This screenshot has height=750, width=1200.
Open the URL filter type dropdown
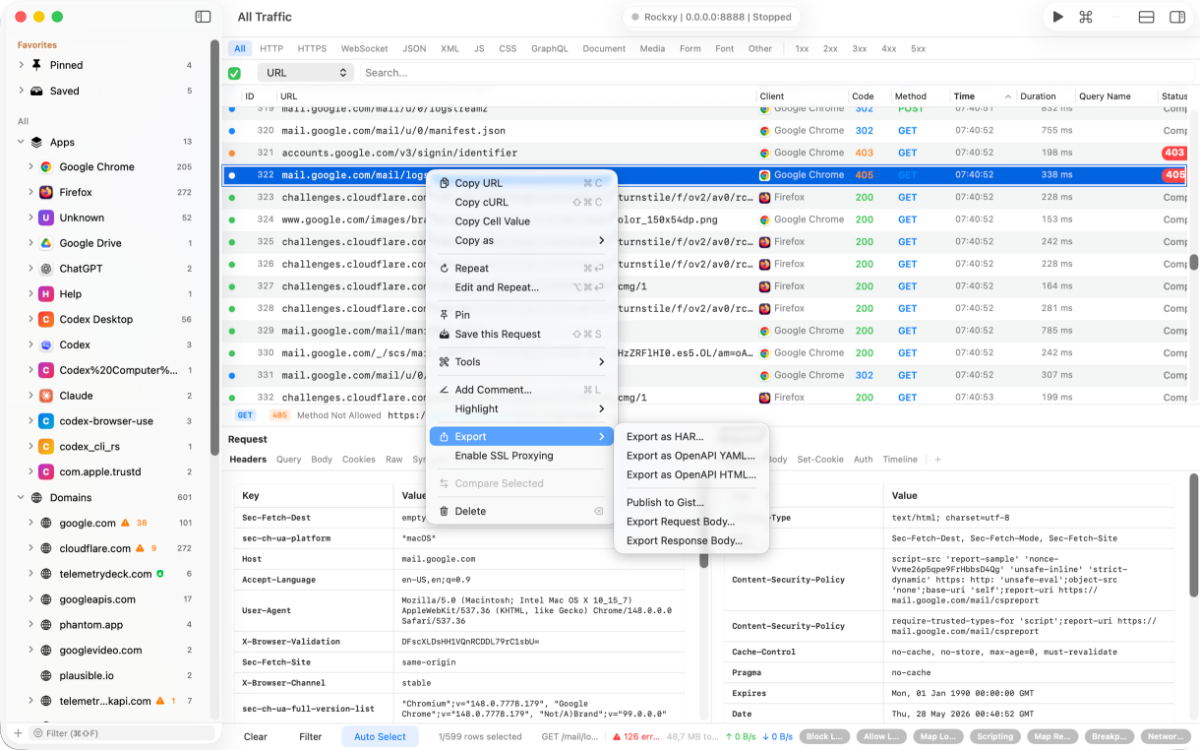[306, 73]
